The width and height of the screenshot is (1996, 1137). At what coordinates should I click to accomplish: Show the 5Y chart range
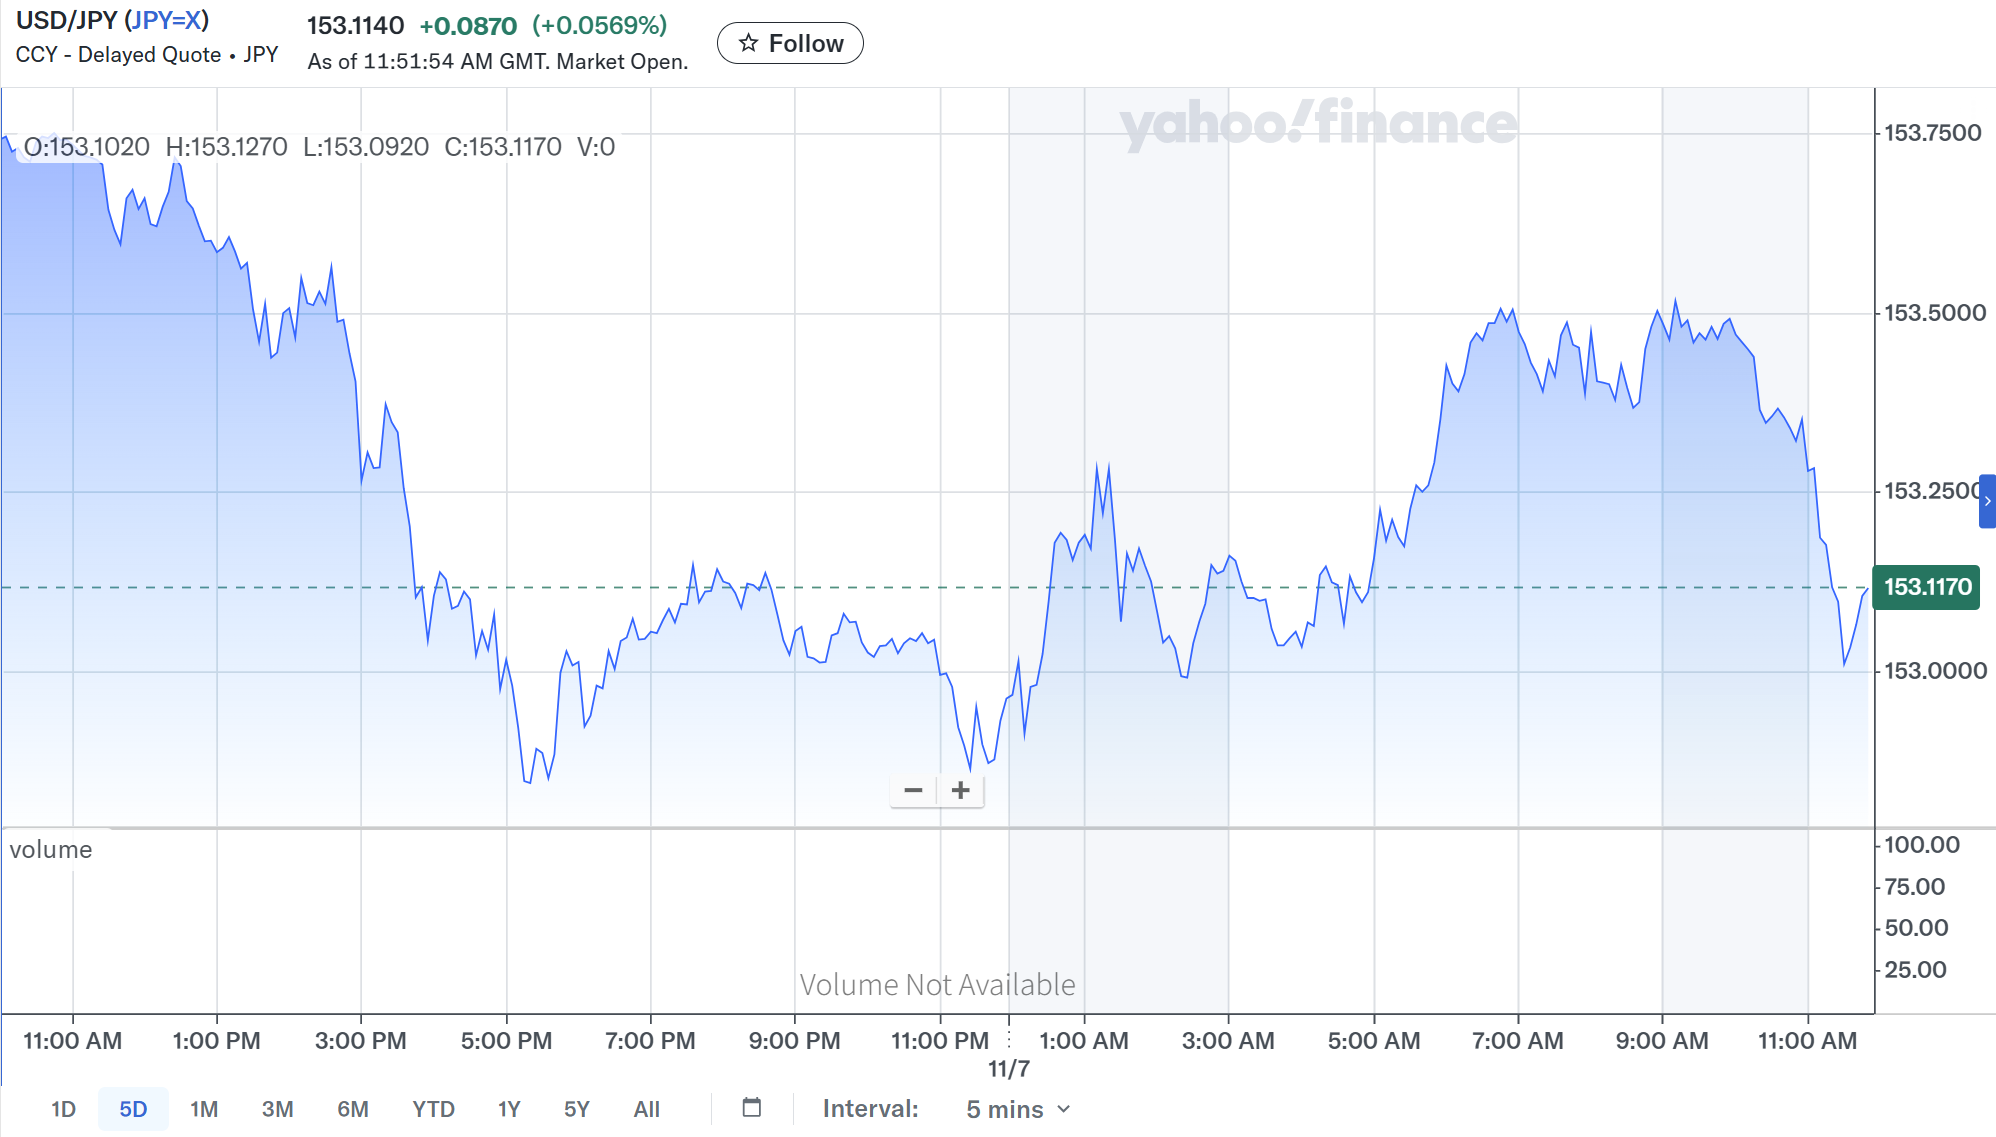pyautogui.click(x=577, y=1109)
